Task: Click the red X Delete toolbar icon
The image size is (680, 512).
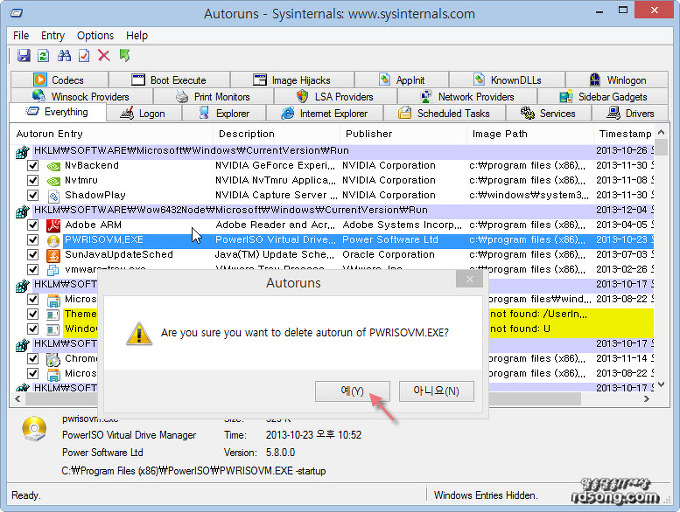Action: [104, 56]
